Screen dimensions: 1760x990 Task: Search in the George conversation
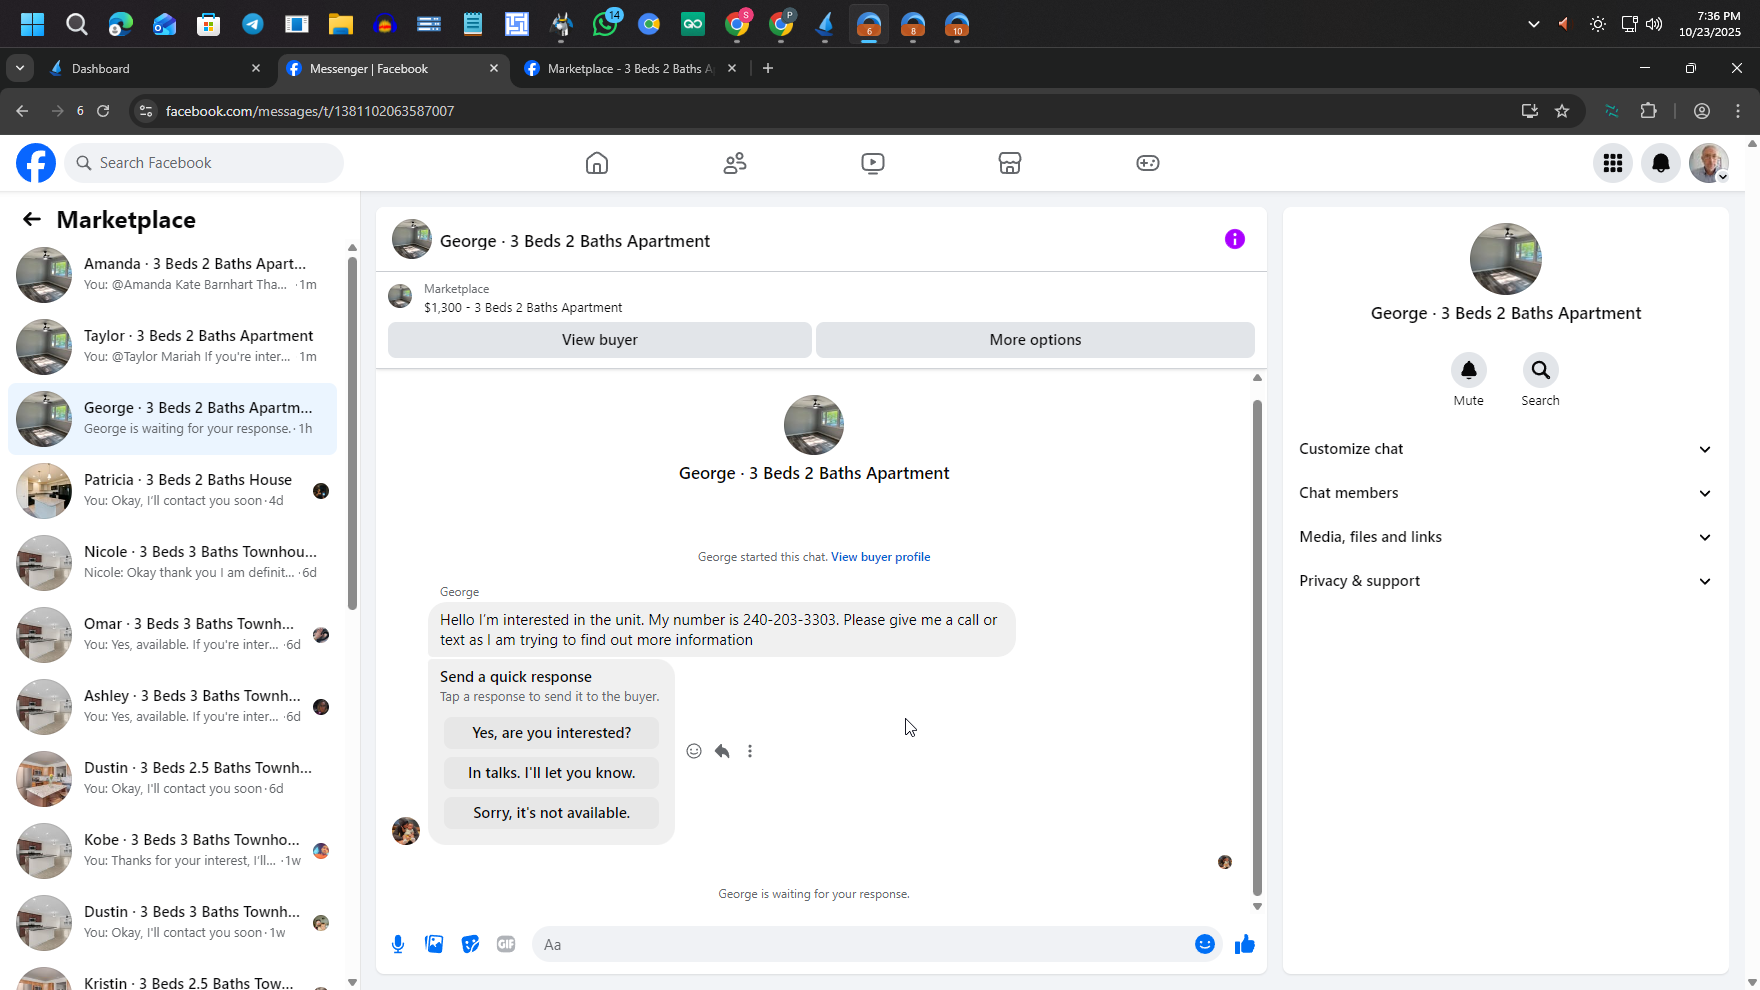pyautogui.click(x=1541, y=370)
